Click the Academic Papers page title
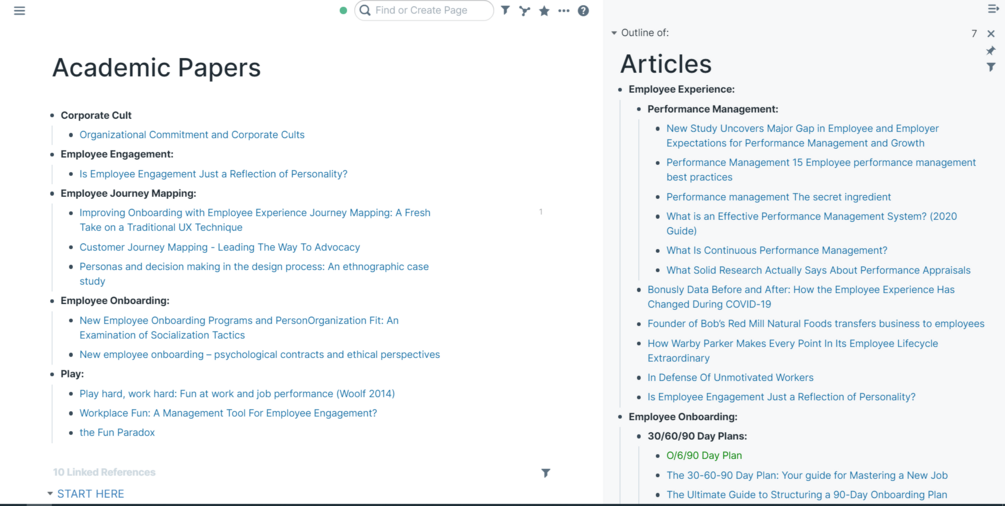This screenshot has height=506, width=1005. pyautogui.click(x=156, y=67)
